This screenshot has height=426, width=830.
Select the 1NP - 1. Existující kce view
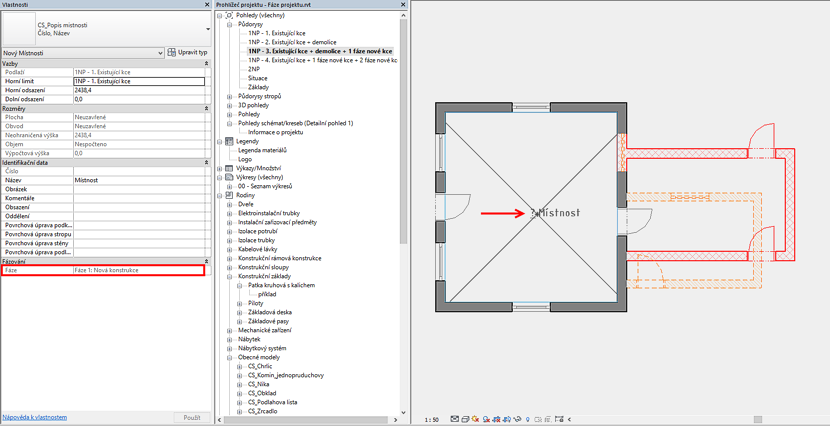tap(277, 33)
